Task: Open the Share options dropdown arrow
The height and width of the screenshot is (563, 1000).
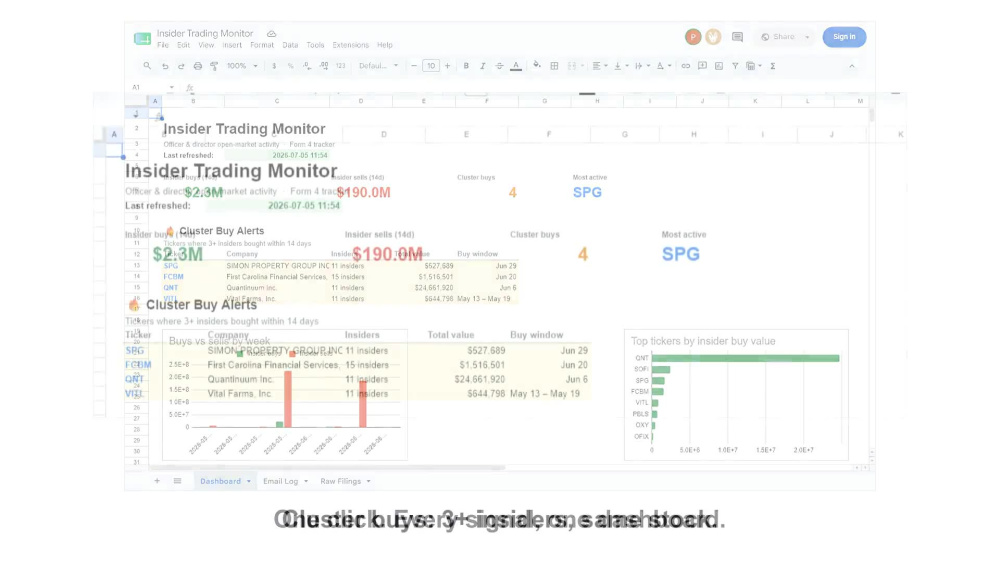Action: [807, 37]
